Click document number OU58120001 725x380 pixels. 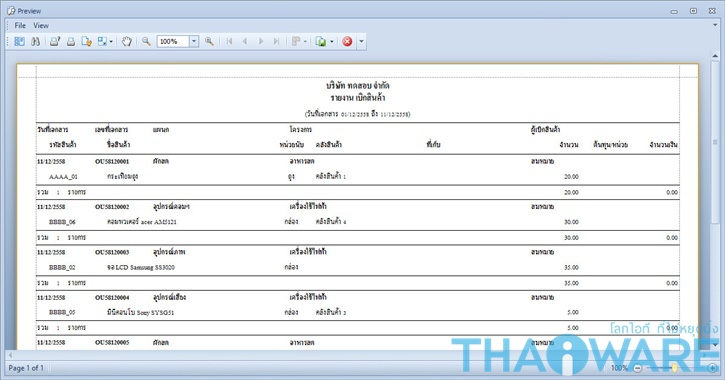point(112,161)
